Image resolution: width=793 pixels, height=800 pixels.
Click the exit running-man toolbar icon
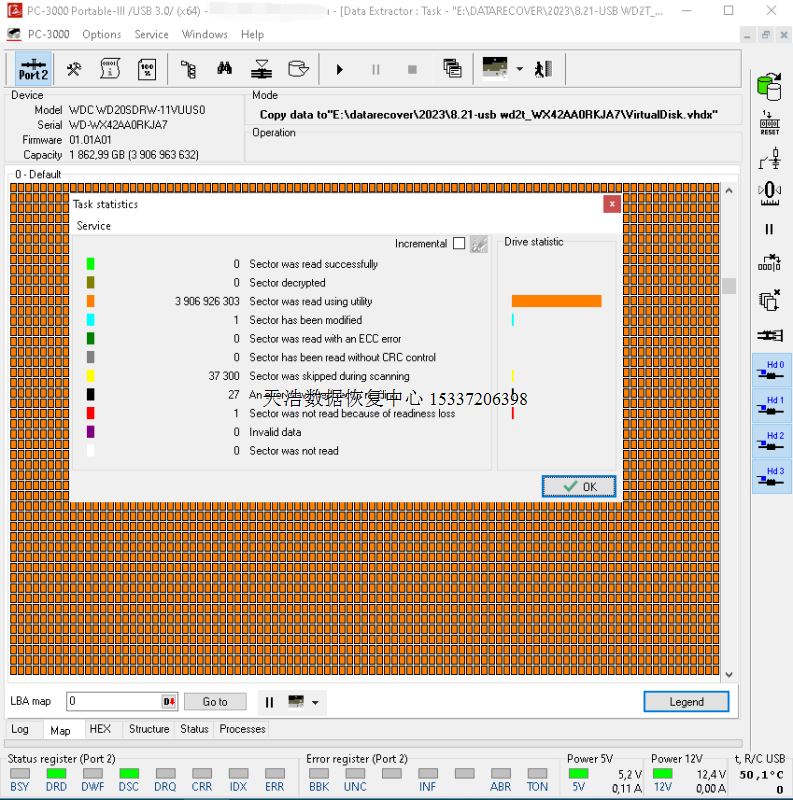click(543, 69)
